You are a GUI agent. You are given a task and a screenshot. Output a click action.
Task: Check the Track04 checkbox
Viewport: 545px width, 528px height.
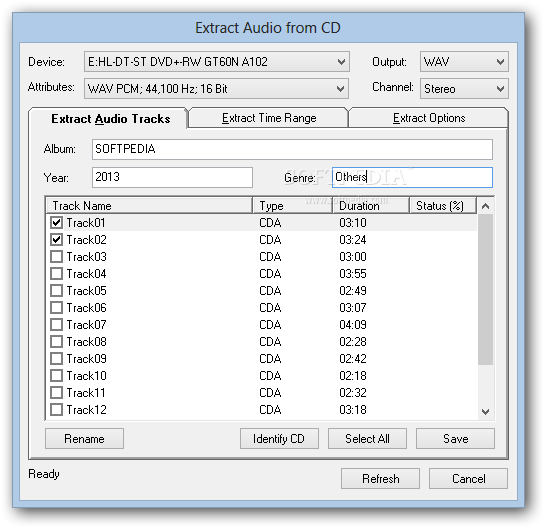pos(56,274)
